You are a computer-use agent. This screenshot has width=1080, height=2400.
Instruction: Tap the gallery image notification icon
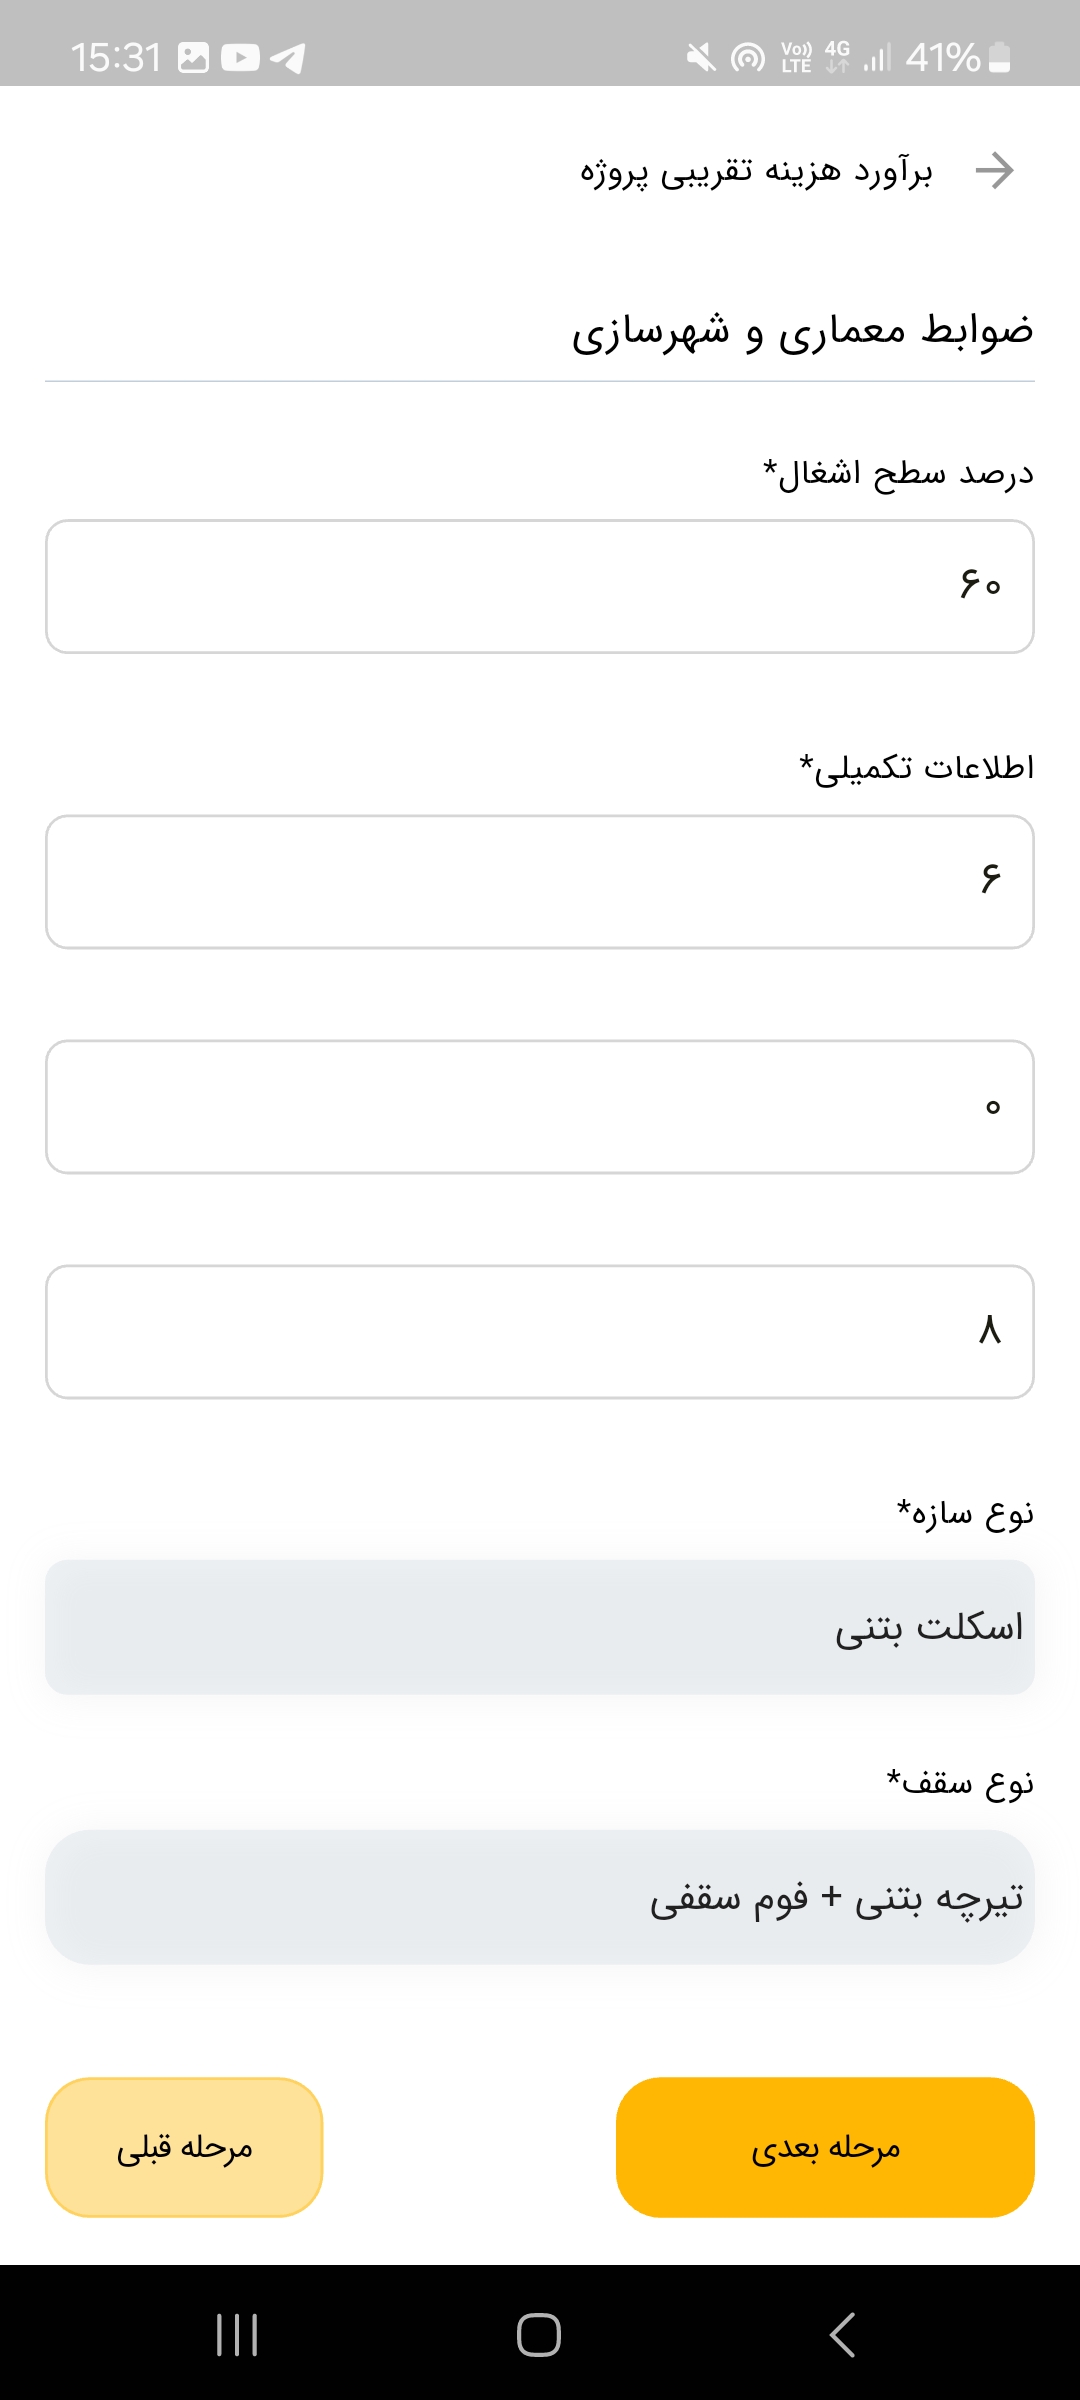193,58
